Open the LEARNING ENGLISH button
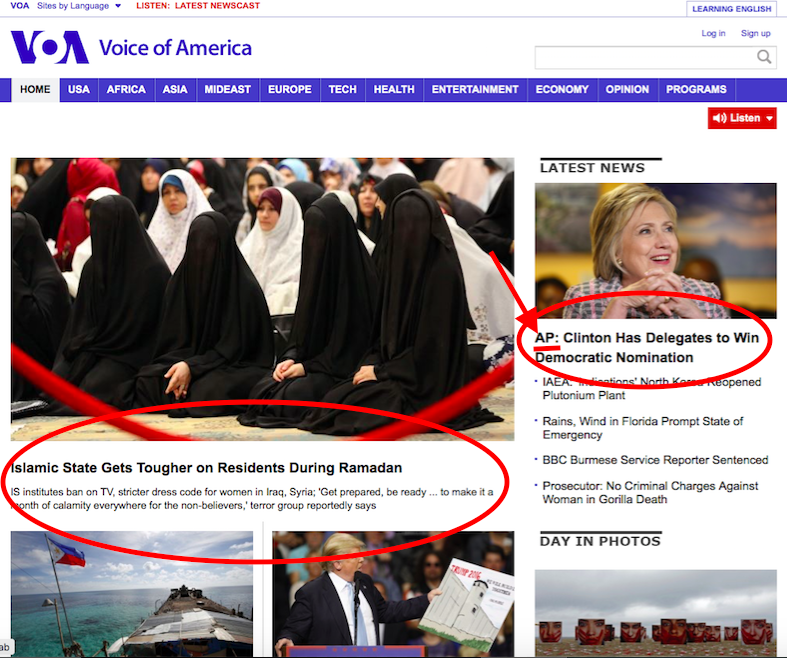 pyautogui.click(x=732, y=9)
